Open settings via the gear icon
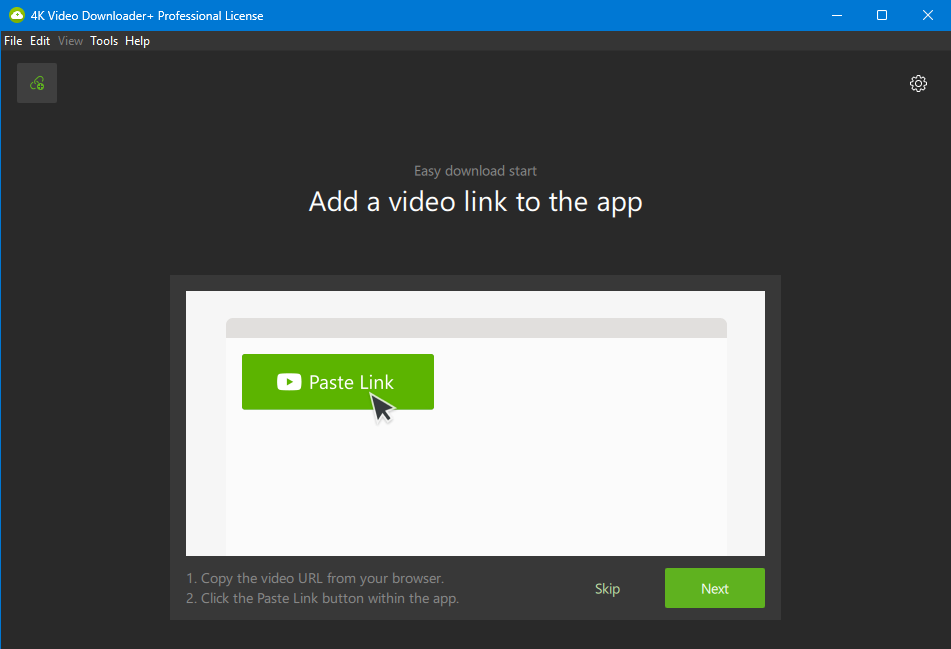This screenshot has width=951, height=649. (x=918, y=84)
